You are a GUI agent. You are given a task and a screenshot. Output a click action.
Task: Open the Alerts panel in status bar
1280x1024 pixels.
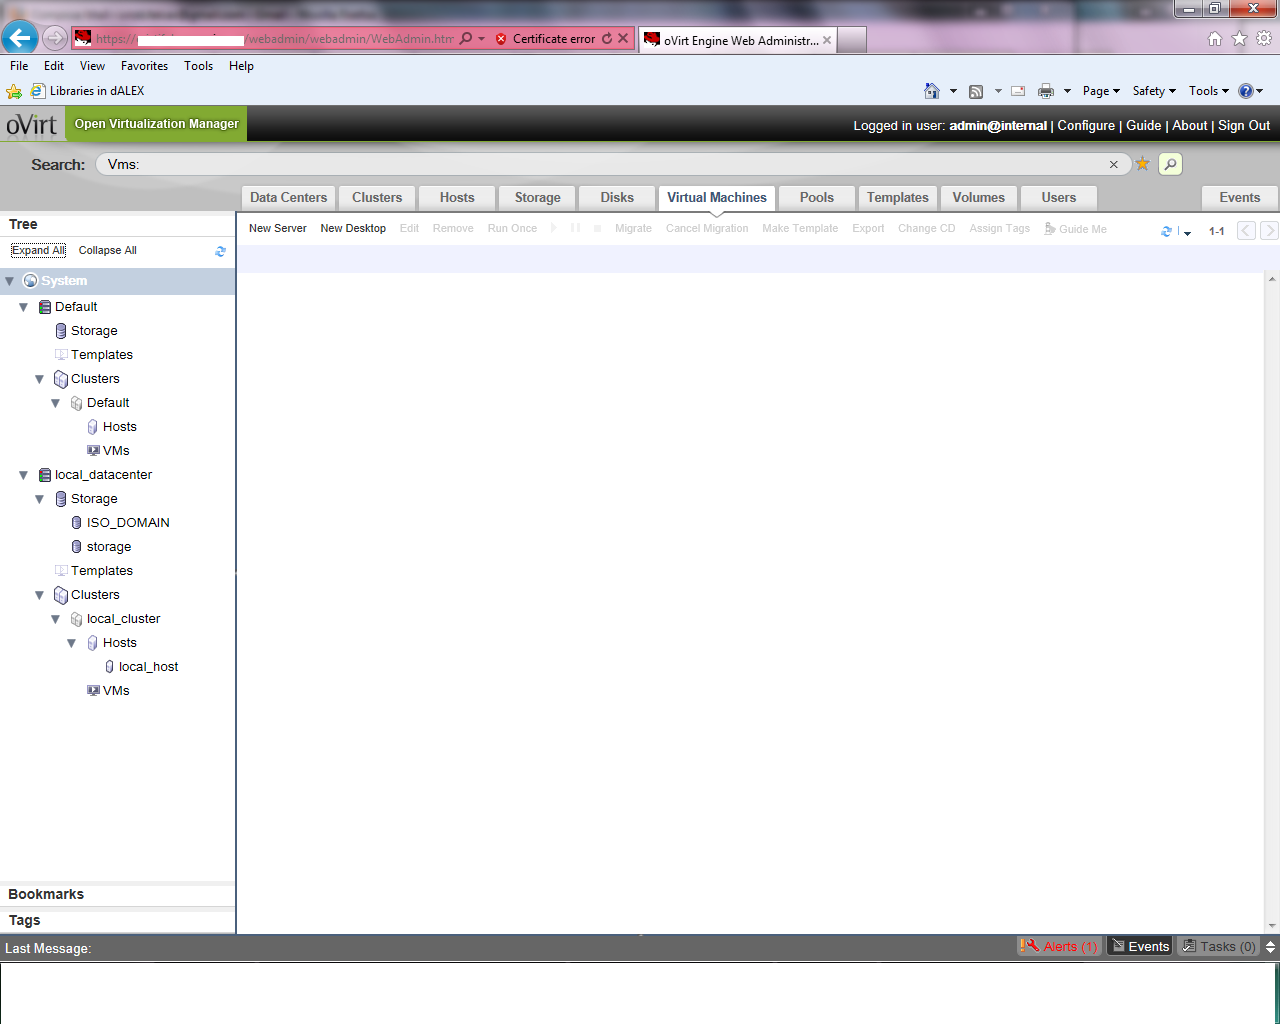click(x=1060, y=946)
